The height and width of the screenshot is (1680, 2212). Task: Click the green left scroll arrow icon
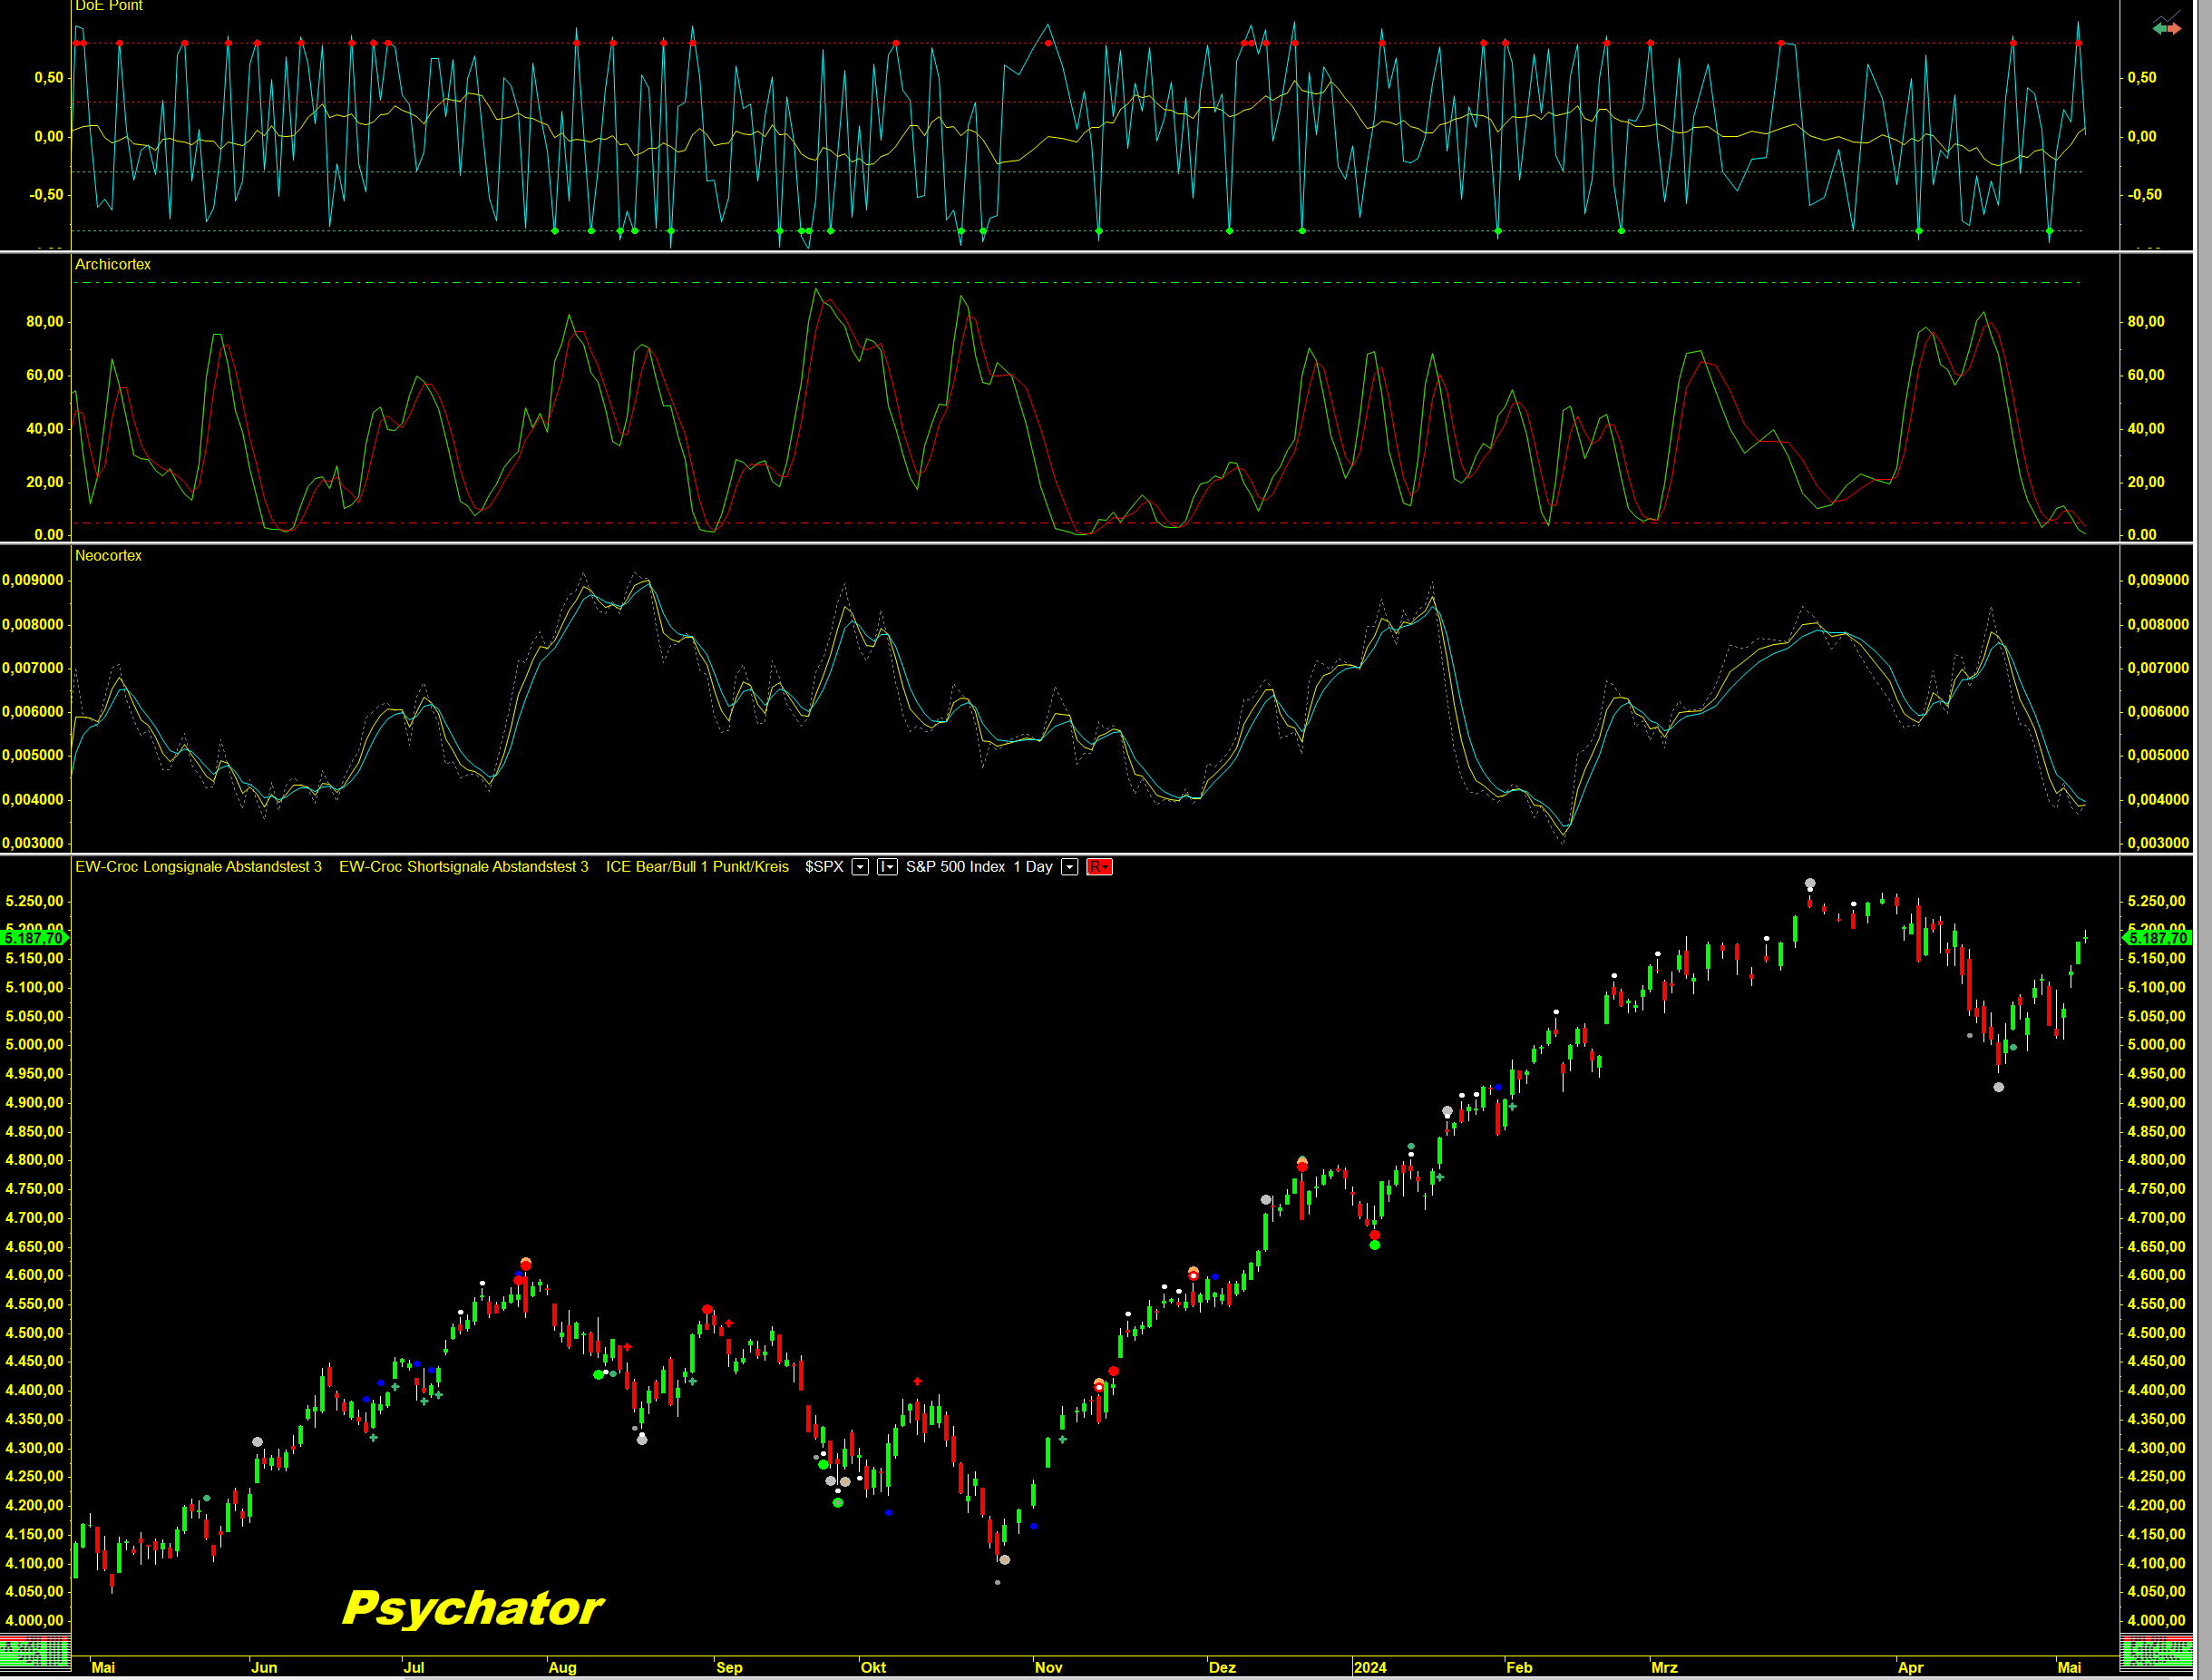pos(2159,29)
